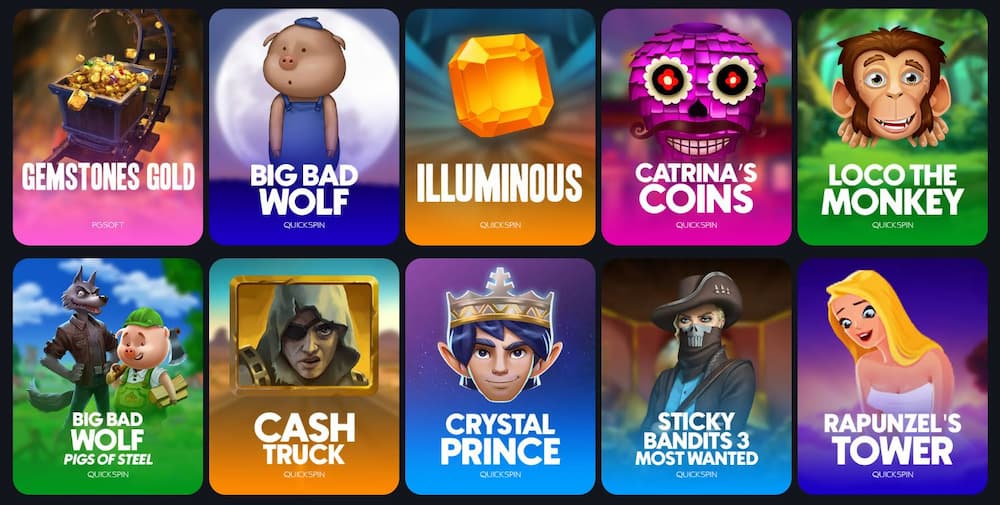Open Catrina's Coins game card
Image resolution: width=1000 pixels, height=505 pixels.
[x=696, y=127]
